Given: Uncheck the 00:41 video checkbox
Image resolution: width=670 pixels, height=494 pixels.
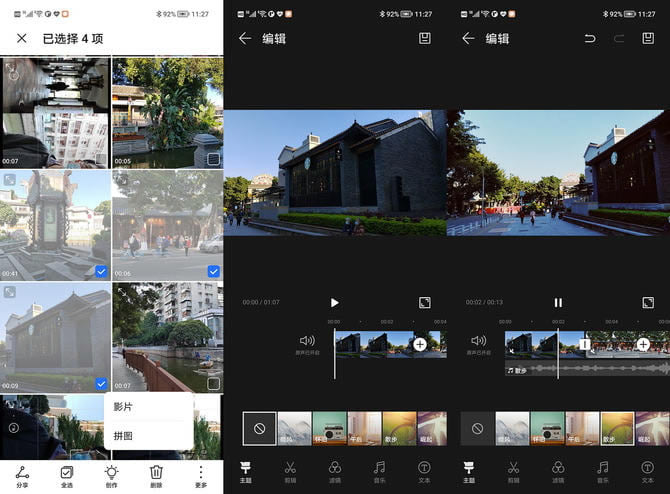Looking at the screenshot, I should [x=101, y=271].
